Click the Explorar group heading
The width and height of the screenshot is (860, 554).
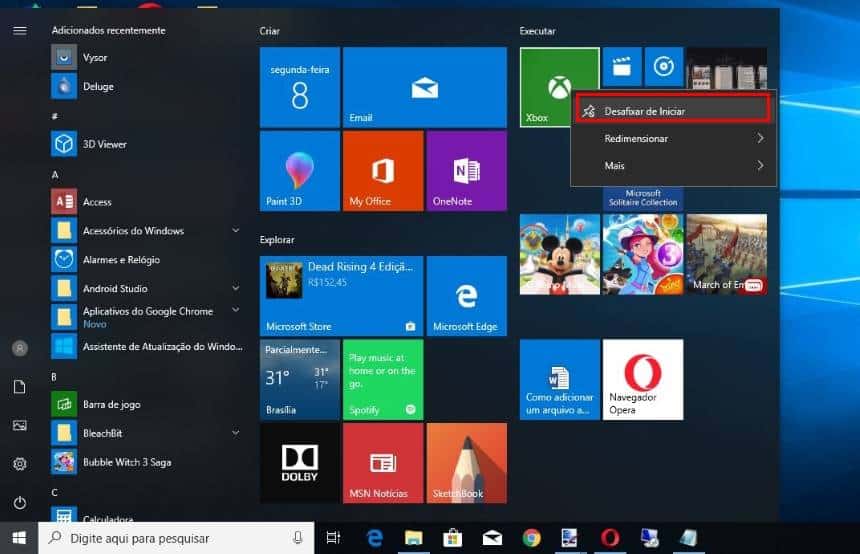(277, 240)
